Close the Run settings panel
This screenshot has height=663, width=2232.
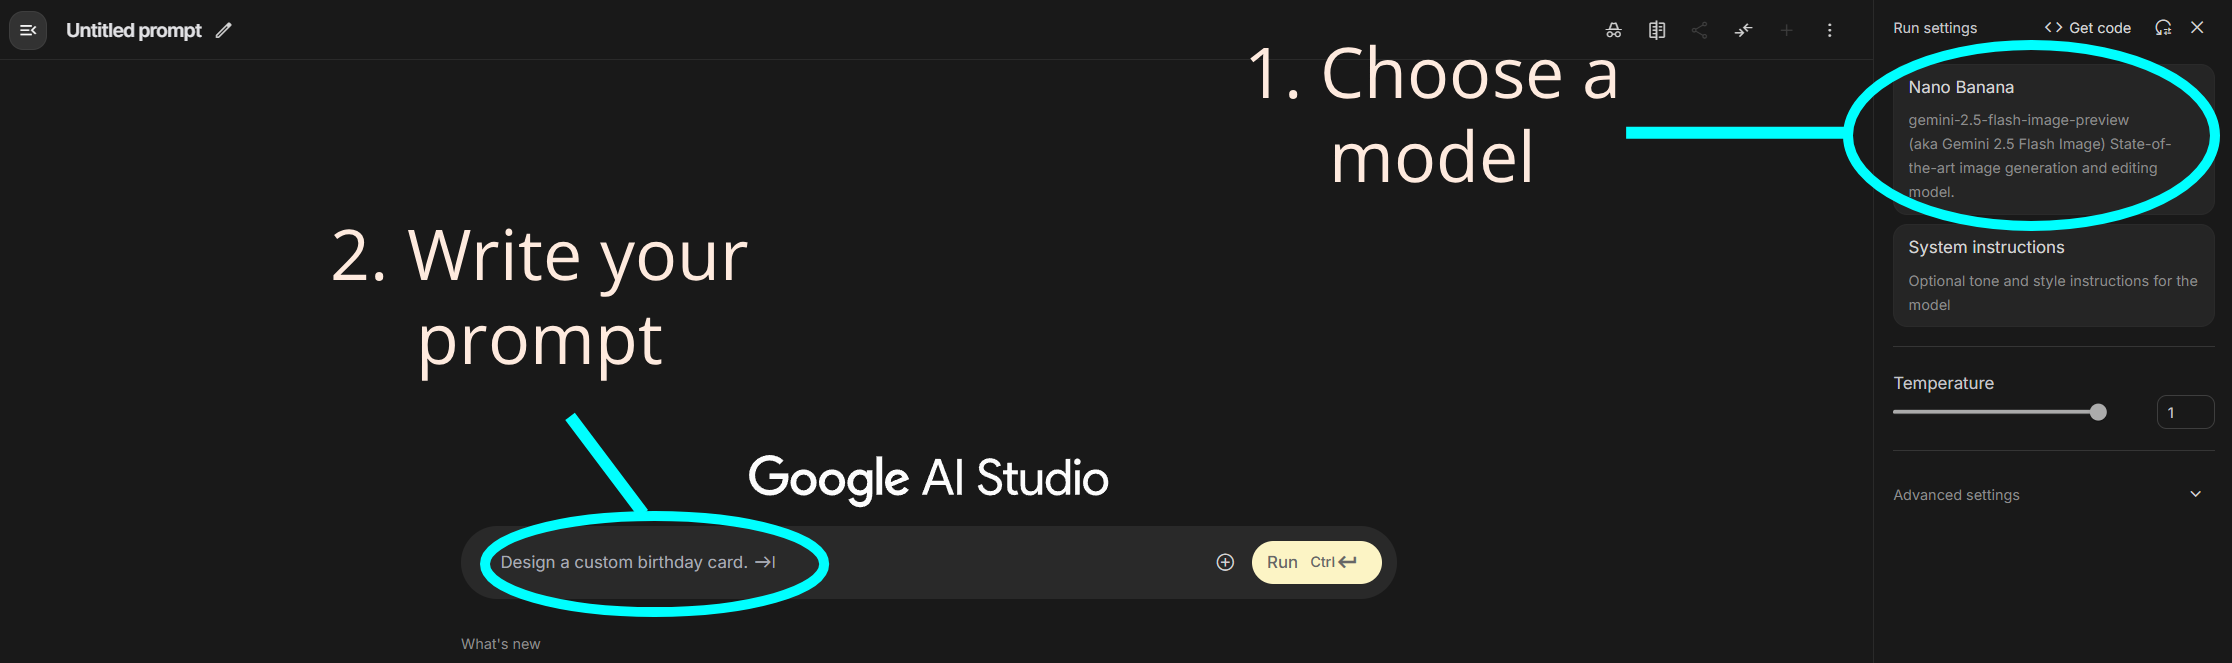[2197, 28]
